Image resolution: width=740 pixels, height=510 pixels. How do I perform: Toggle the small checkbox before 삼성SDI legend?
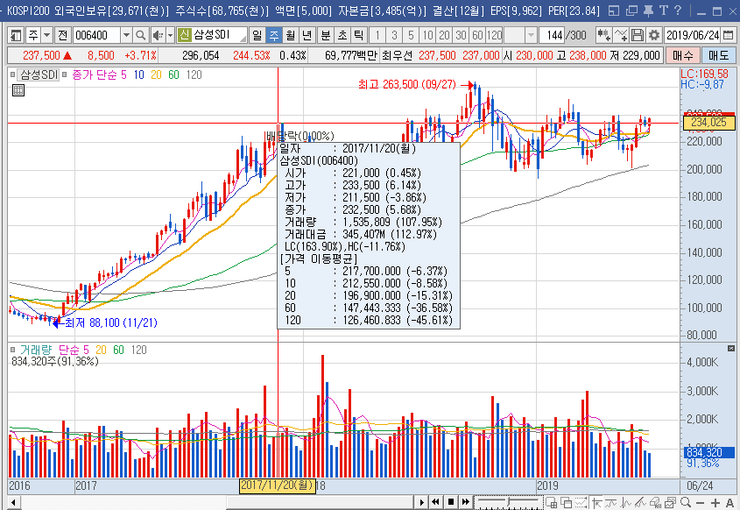tap(13, 75)
